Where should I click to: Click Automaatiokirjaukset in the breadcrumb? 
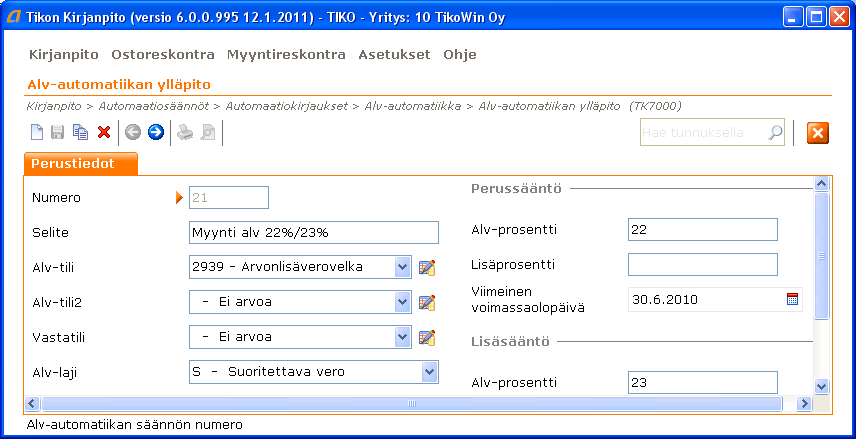pos(287,106)
